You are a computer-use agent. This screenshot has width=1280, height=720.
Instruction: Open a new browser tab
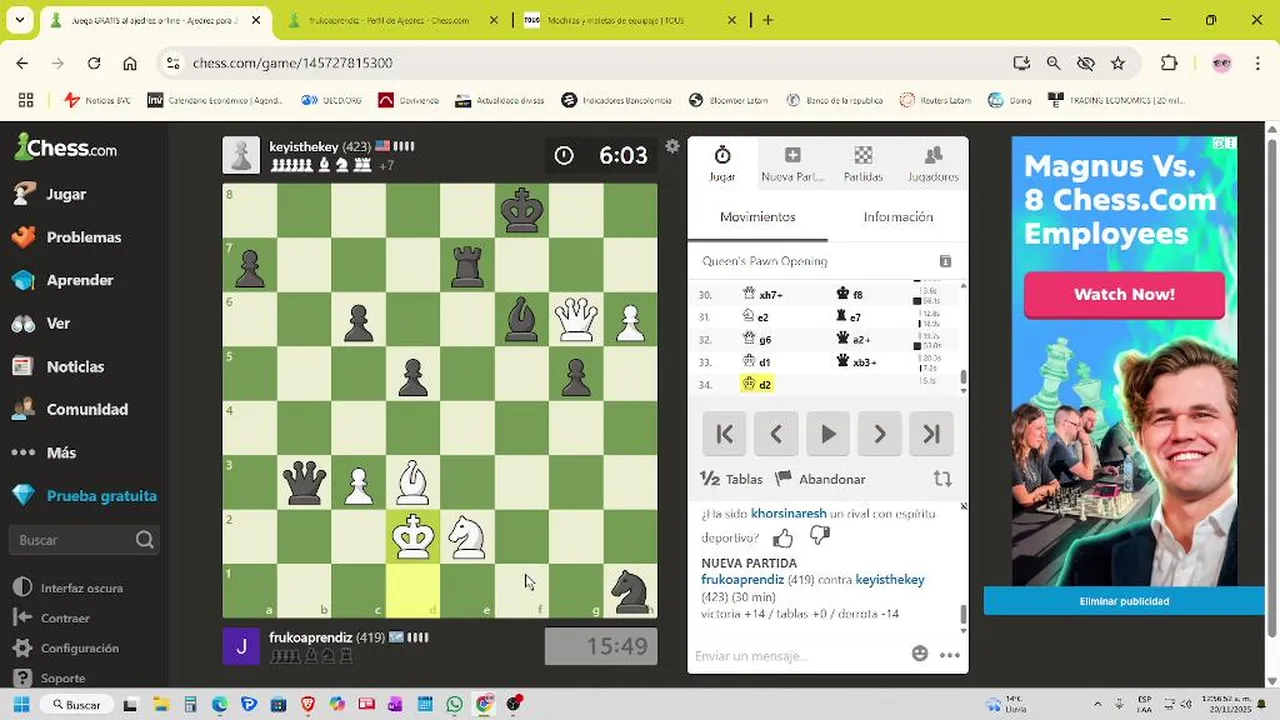coord(768,20)
